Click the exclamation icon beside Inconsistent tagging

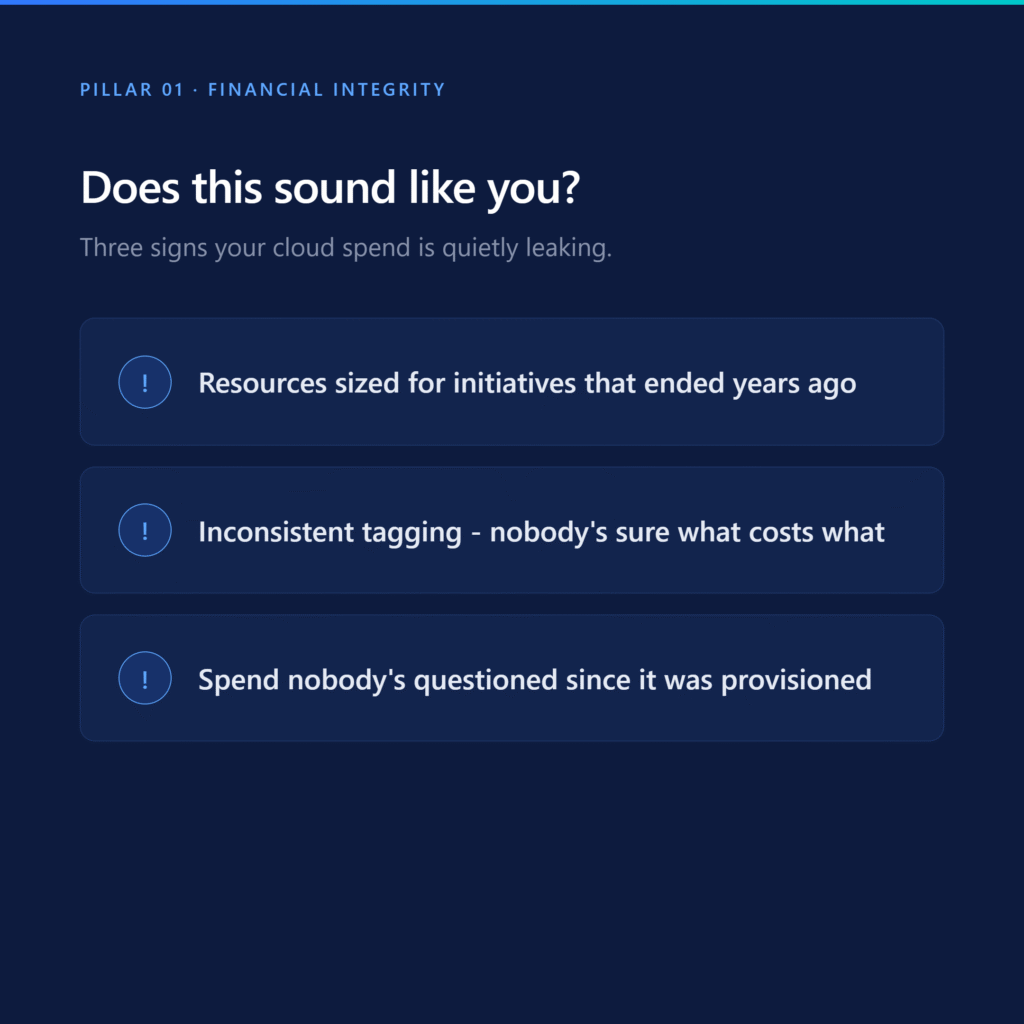pyautogui.click(x=145, y=530)
